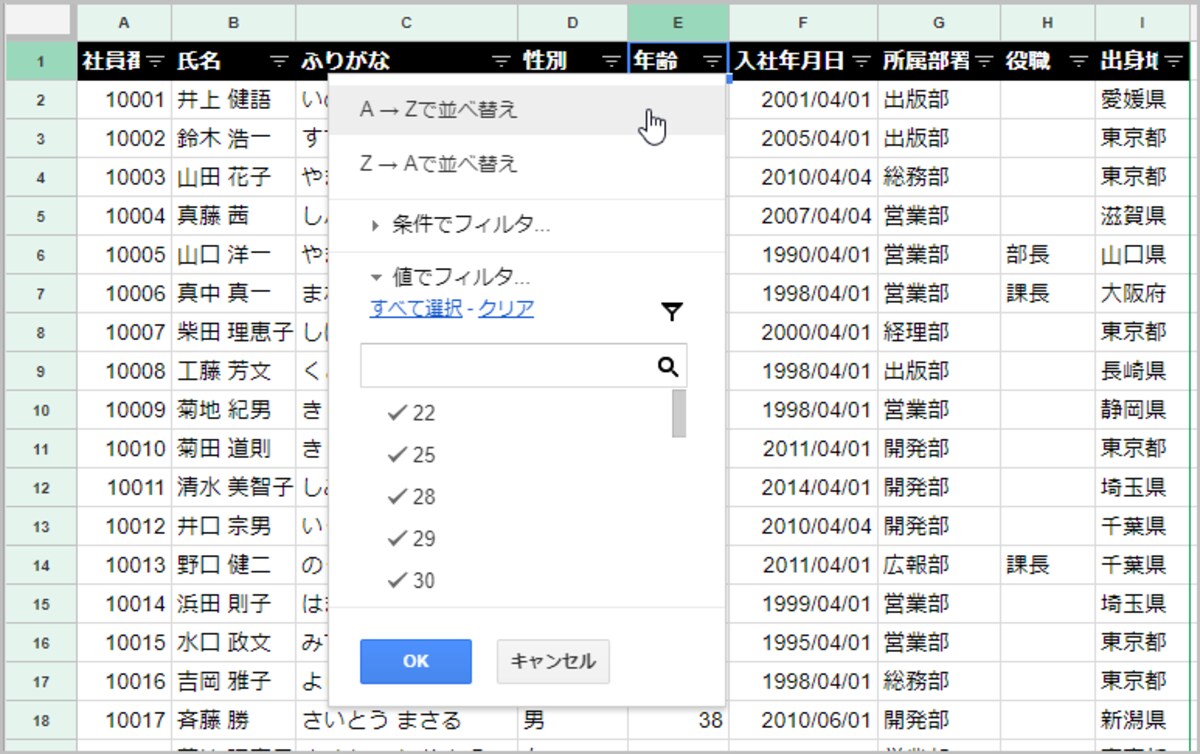Open filter dropdown for 出身地 column
The height and width of the screenshot is (754, 1200).
1174,61
